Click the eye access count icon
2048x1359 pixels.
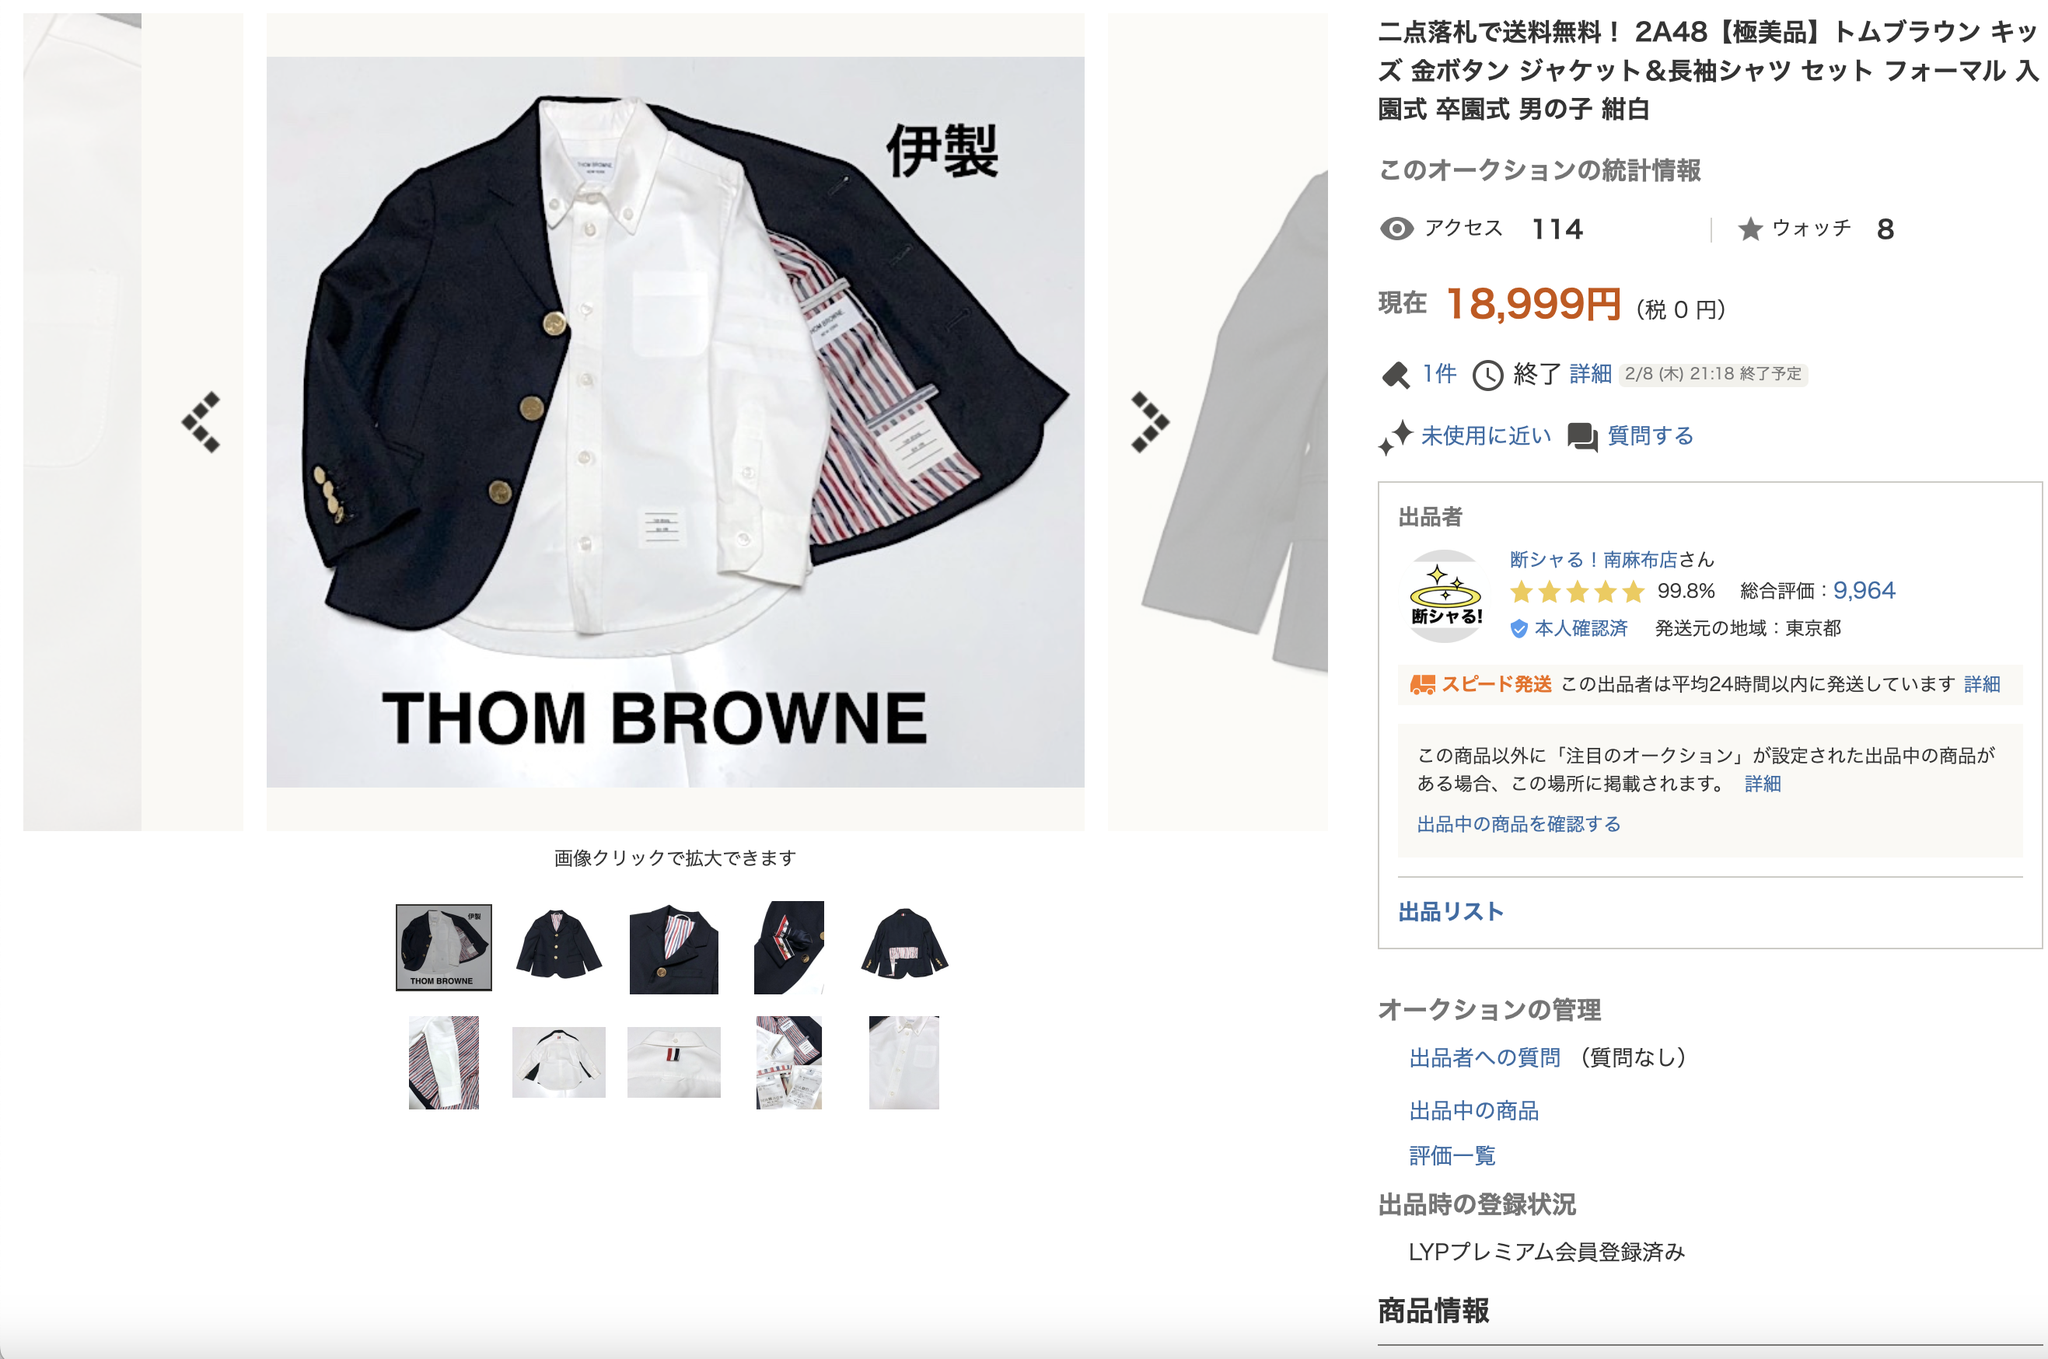pyautogui.click(x=1396, y=229)
